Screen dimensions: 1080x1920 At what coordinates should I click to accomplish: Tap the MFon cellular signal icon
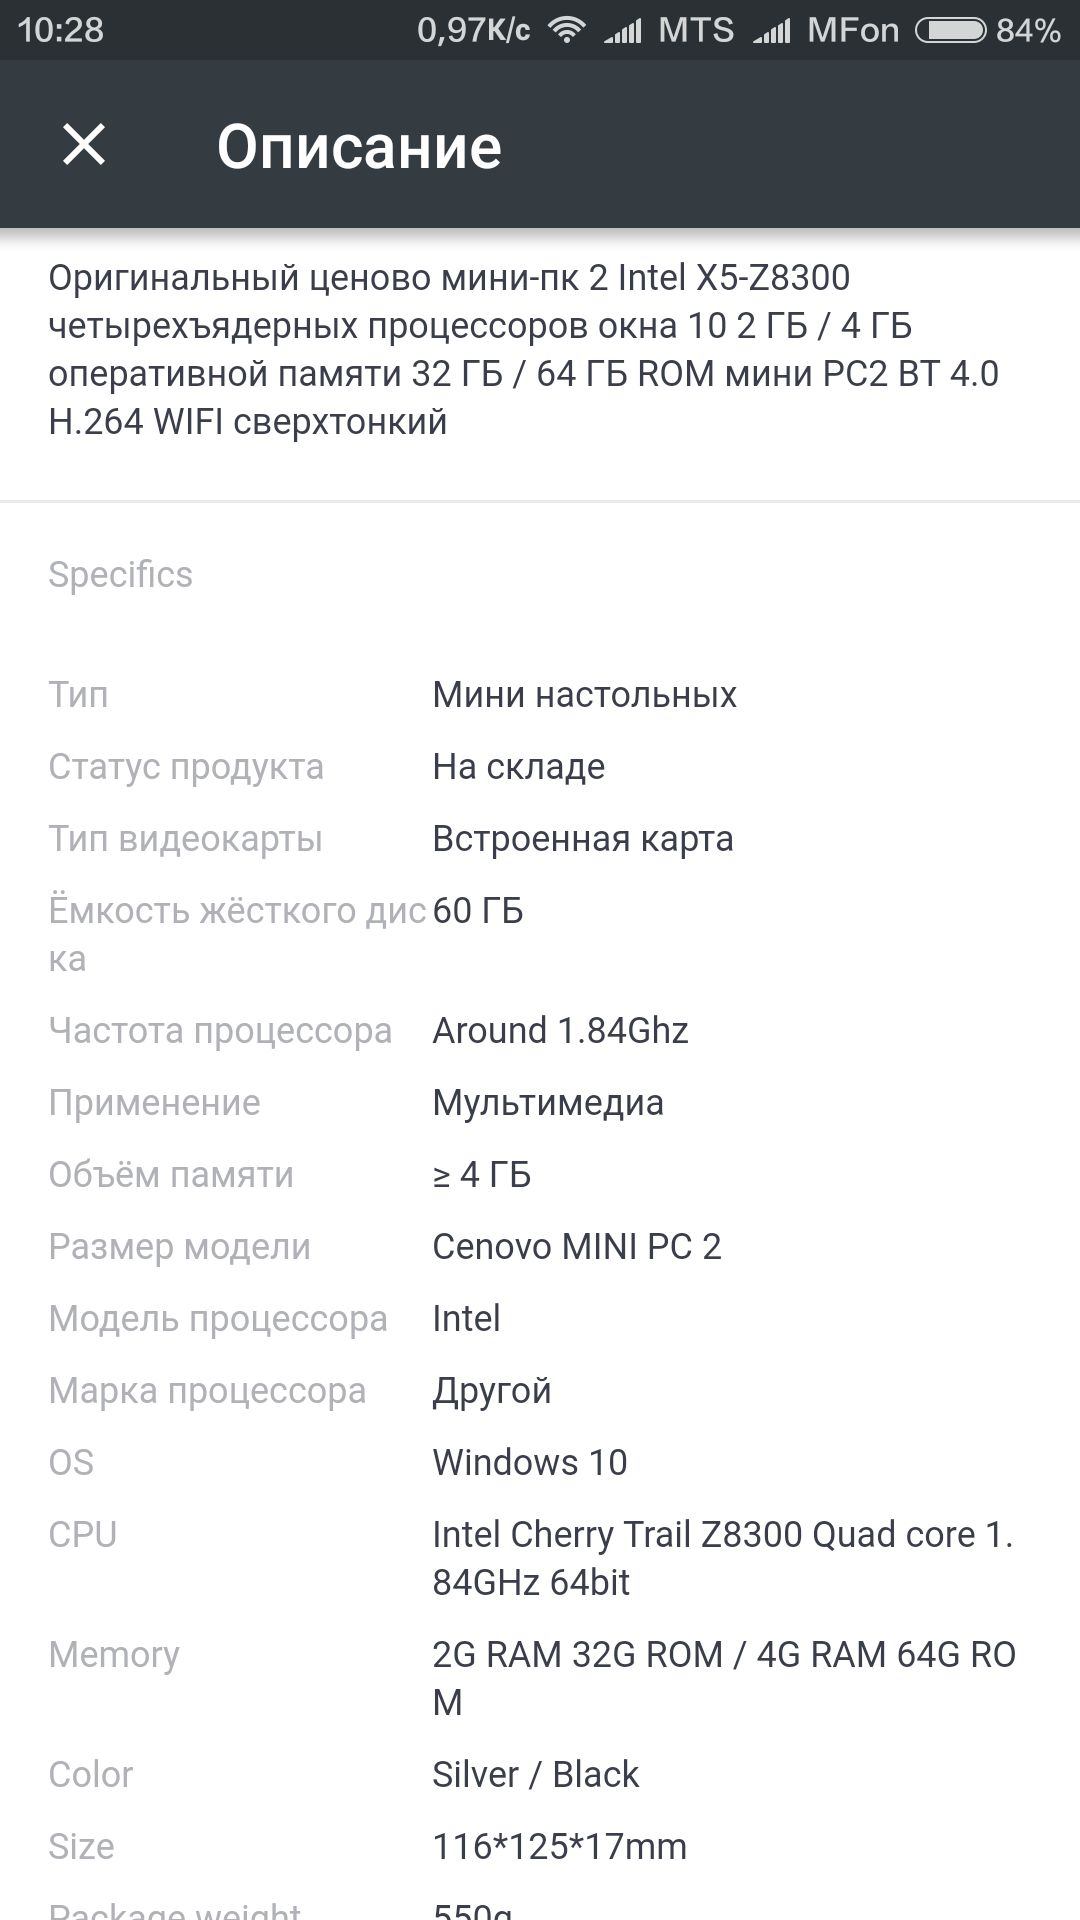(x=776, y=29)
